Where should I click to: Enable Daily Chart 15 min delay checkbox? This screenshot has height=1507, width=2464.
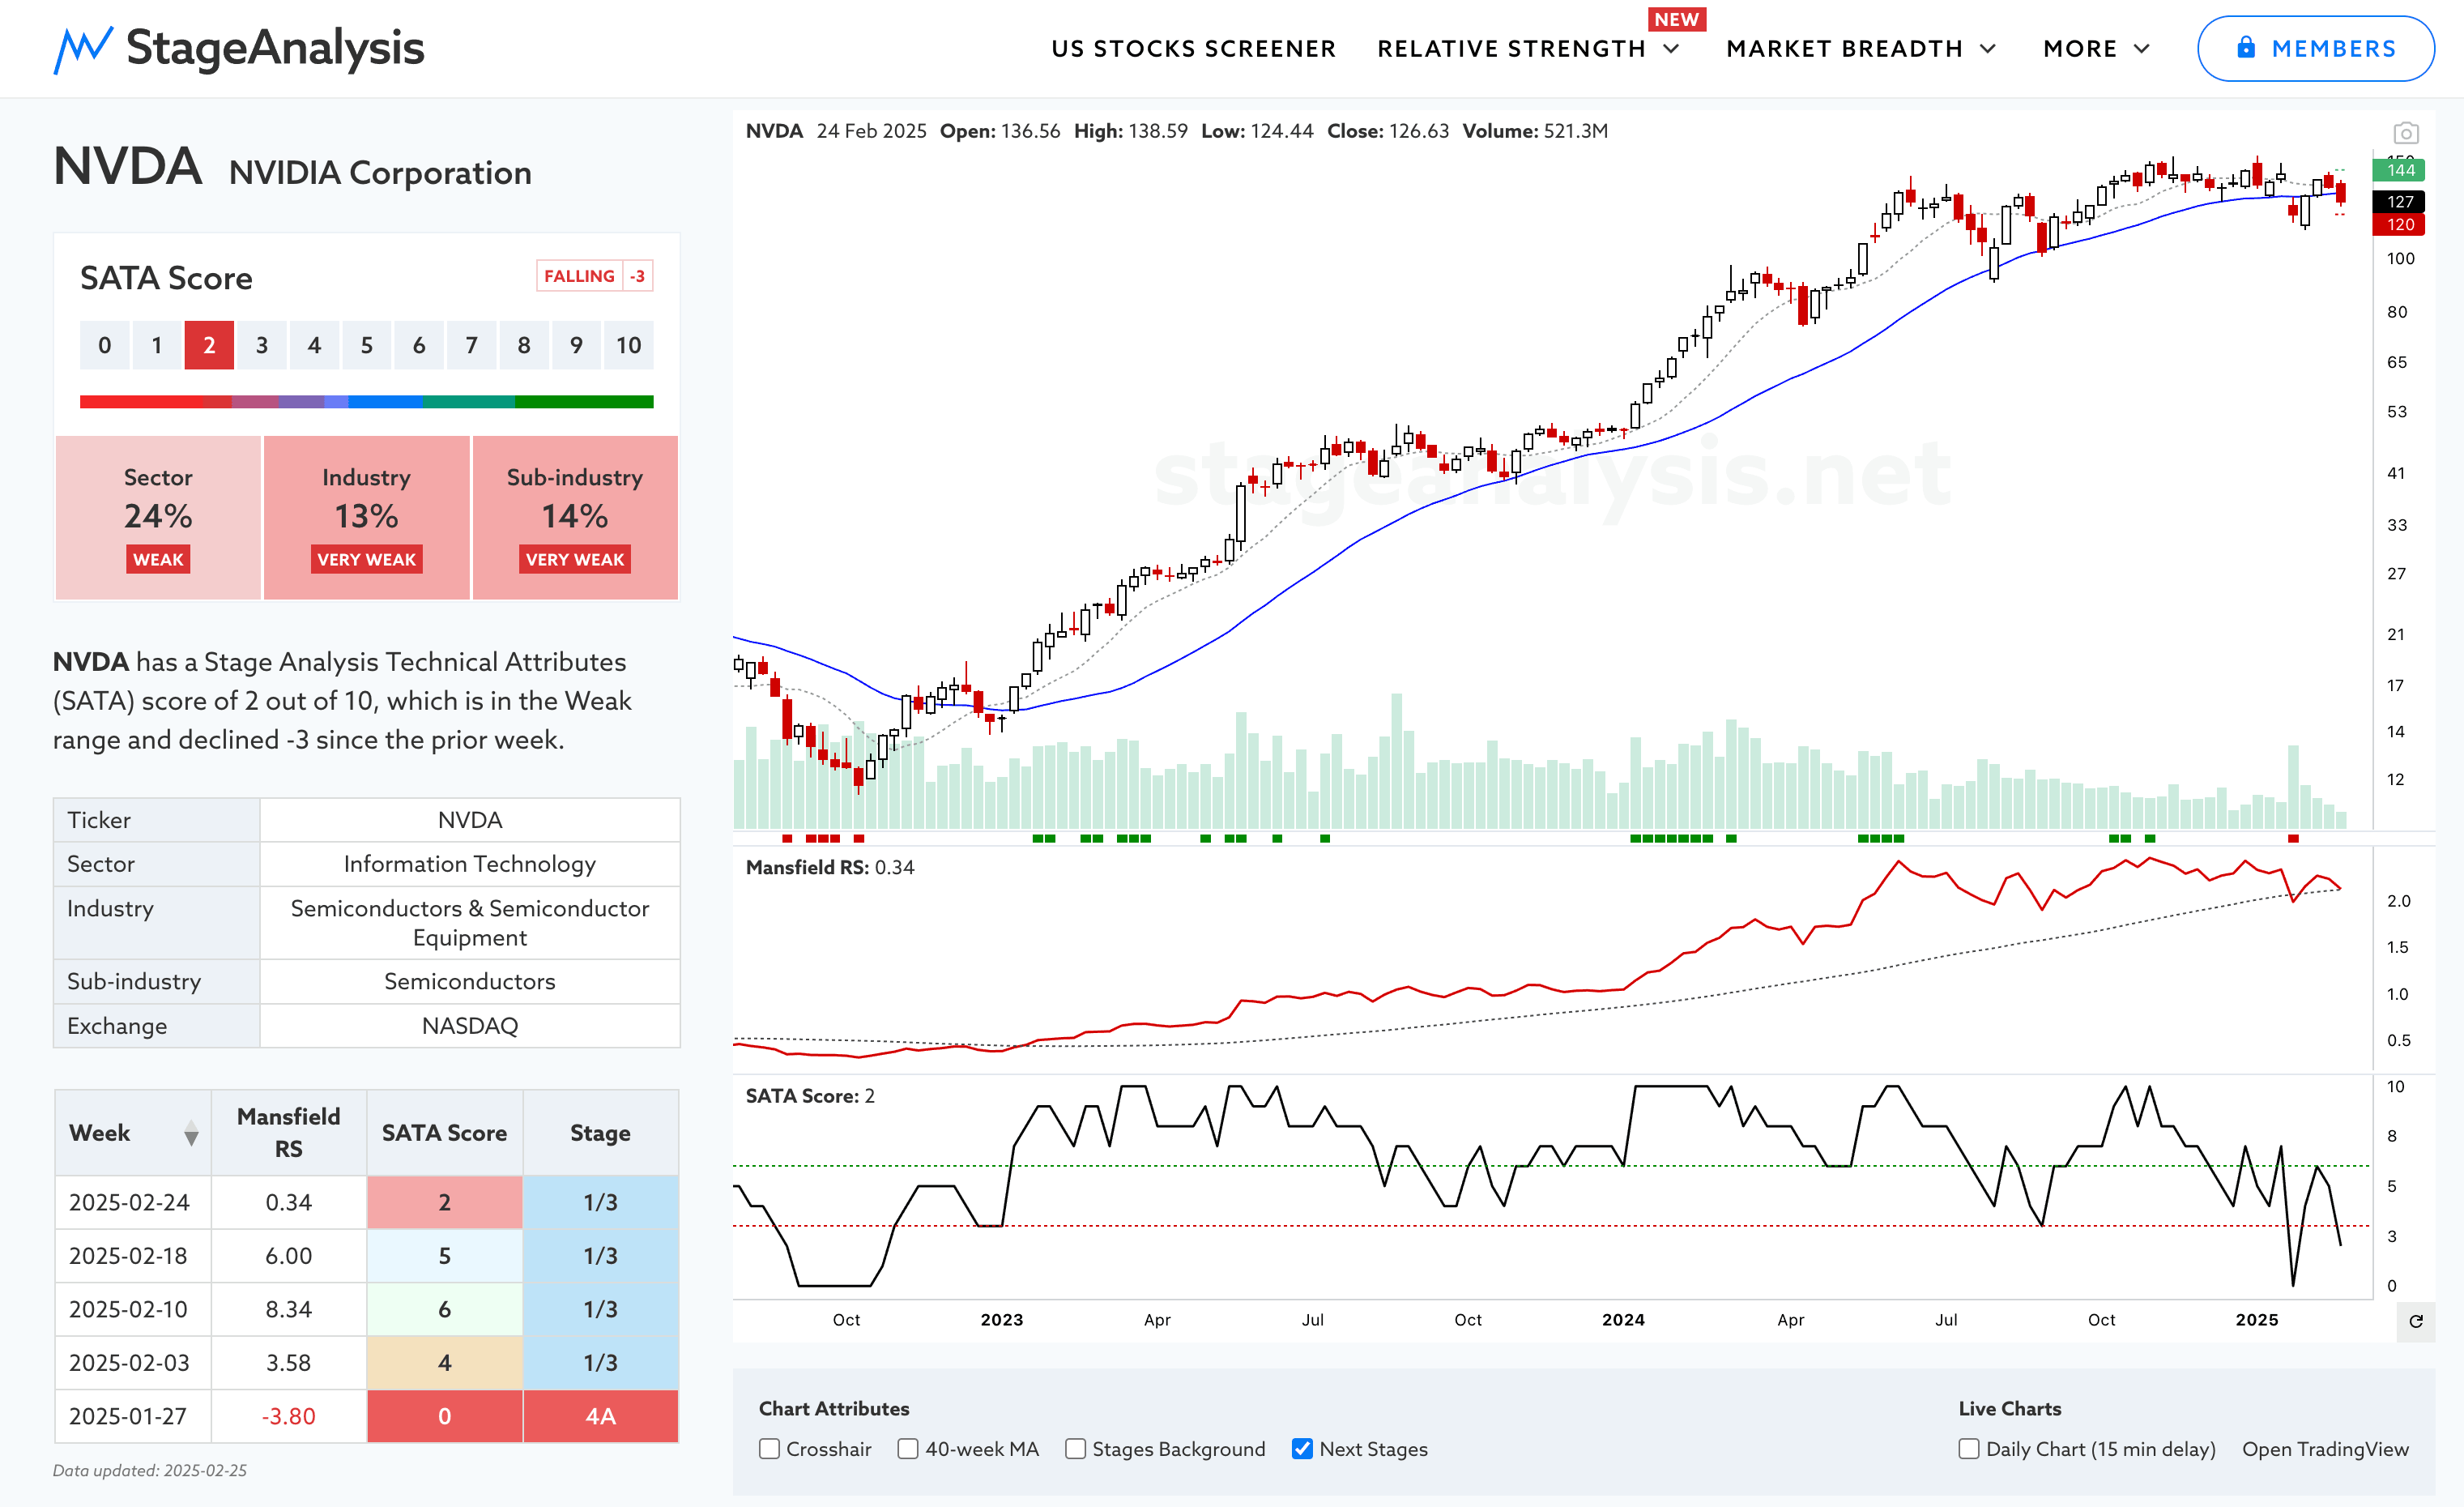click(1969, 1449)
